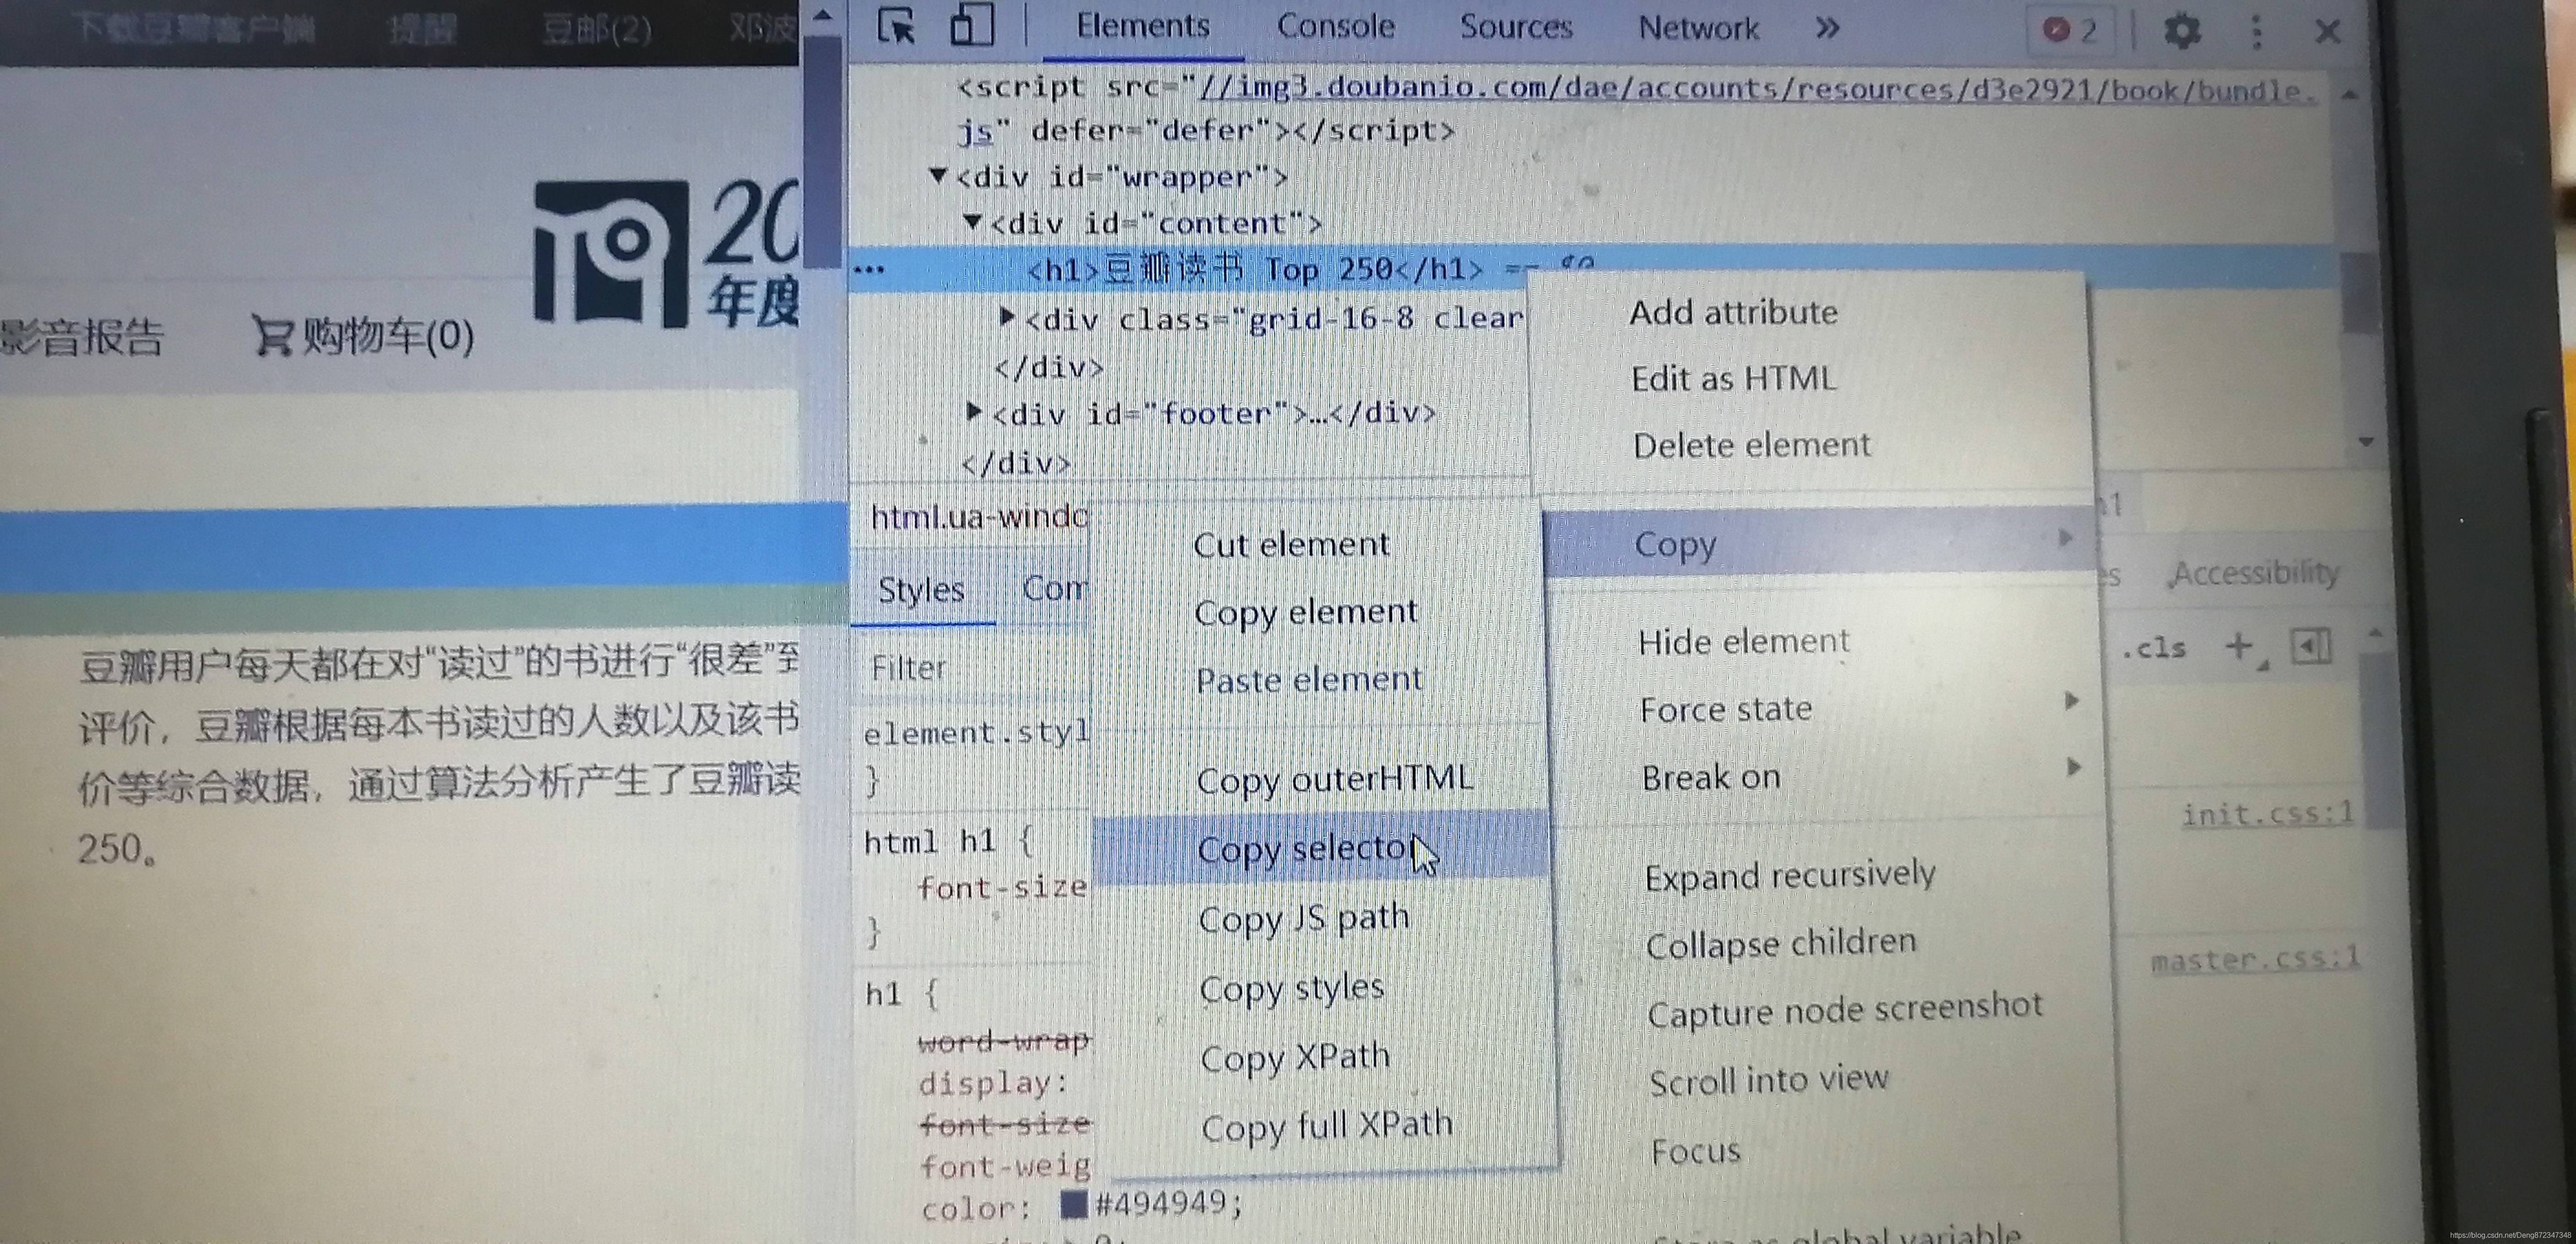Click the html h1 selector rule

pyautogui.click(x=929, y=842)
